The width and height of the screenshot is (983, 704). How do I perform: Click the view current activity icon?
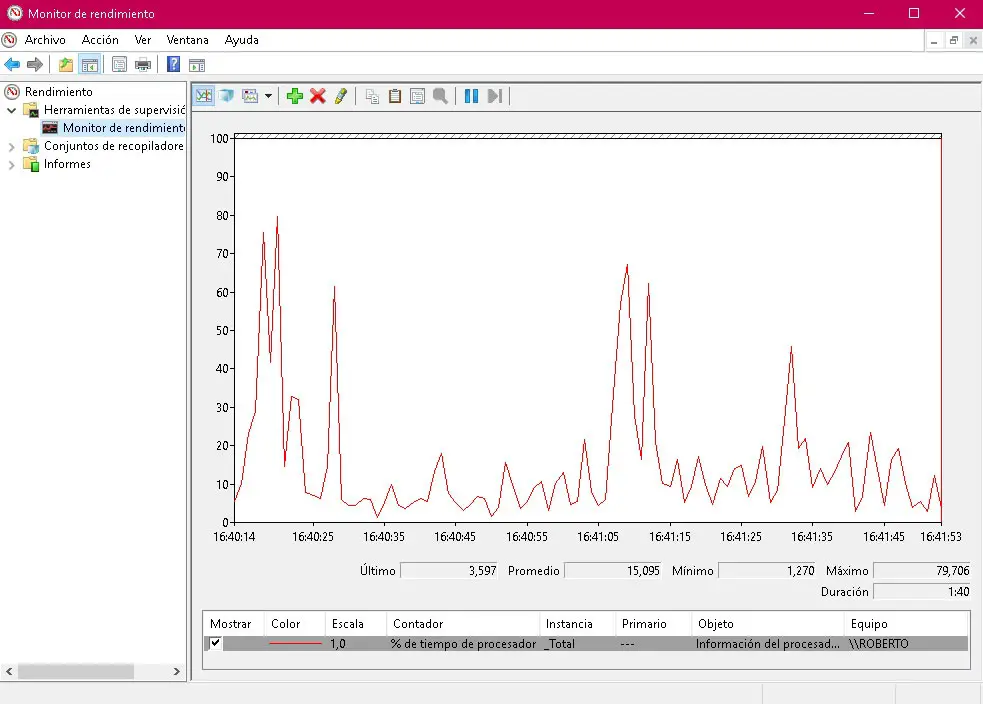click(x=204, y=96)
